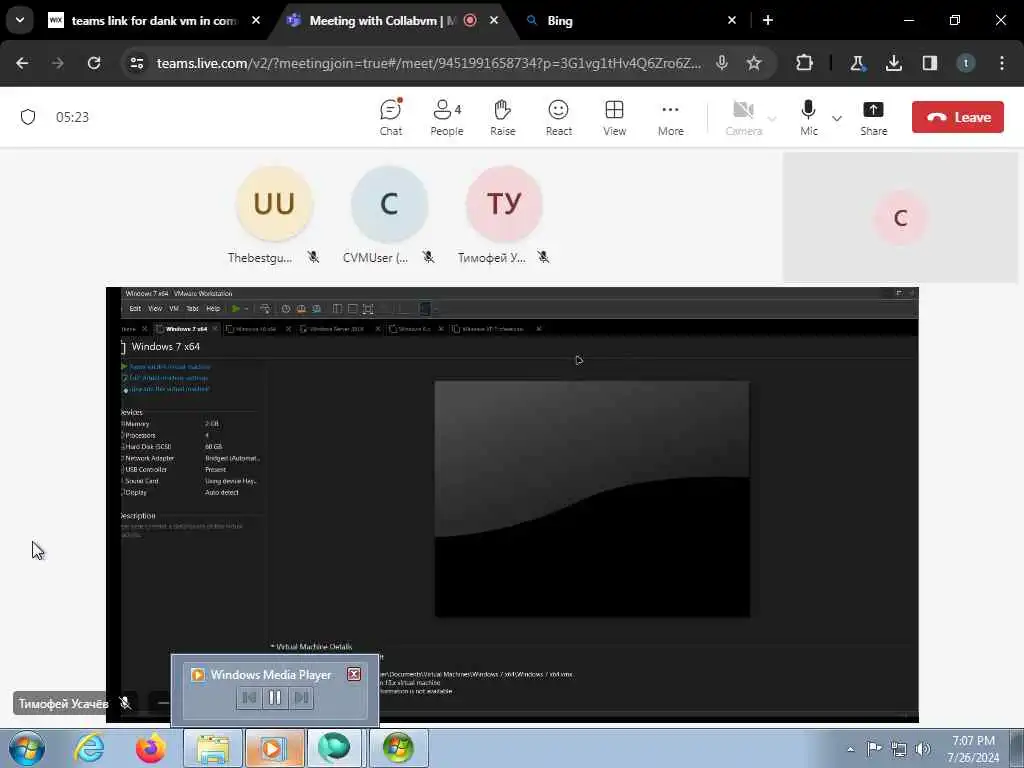Toggle the Mic mute button
This screenshot has height=768, width=1024.
808,118
